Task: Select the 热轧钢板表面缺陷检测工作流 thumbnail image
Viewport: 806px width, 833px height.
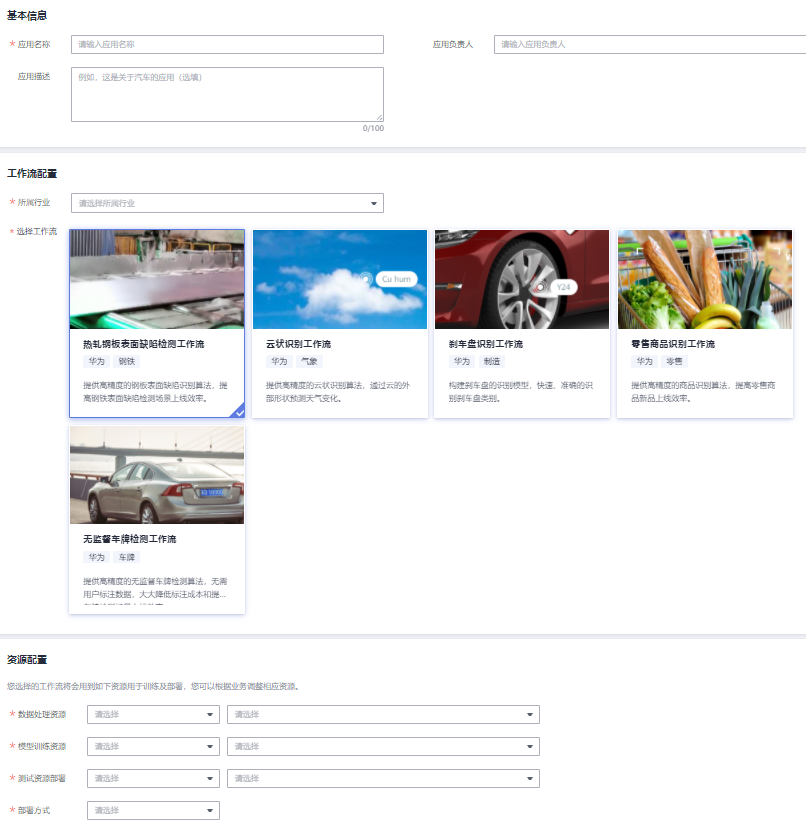Action: [x=157, y=279]
